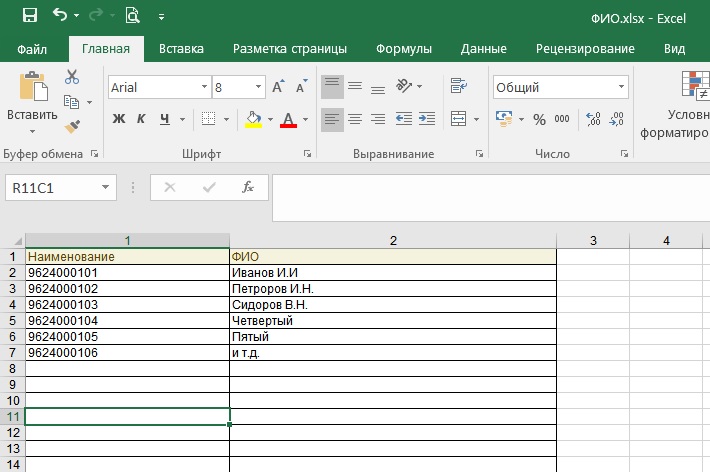
Task: Switch to the Главная tab
Action: (106, 49)
